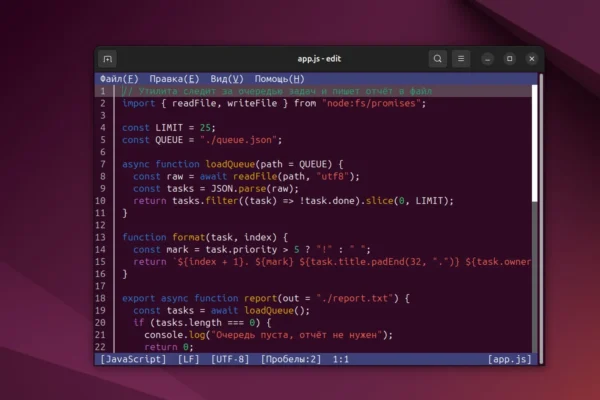Click task.priority on line 14
The height and width of the screenshot is (400, 600).
(x=241, y=250)
